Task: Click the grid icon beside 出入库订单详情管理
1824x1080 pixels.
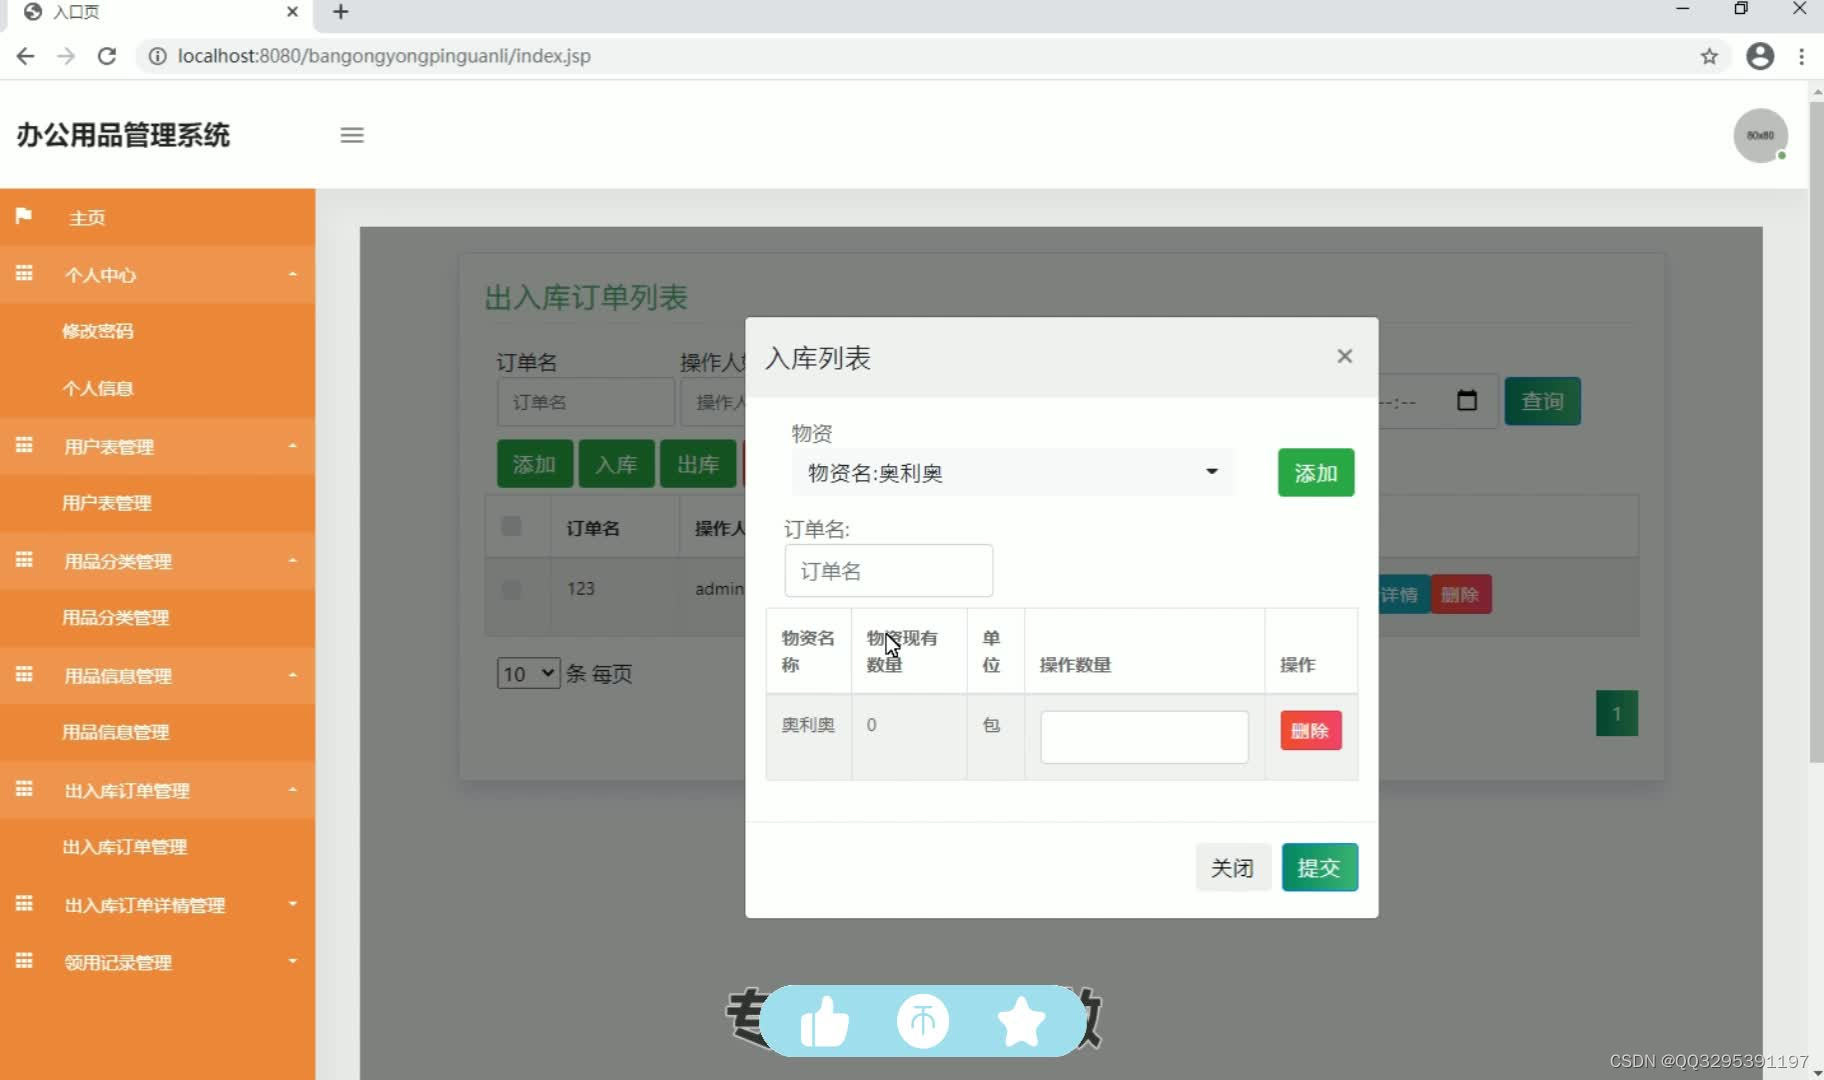Action: coord(24,904)
